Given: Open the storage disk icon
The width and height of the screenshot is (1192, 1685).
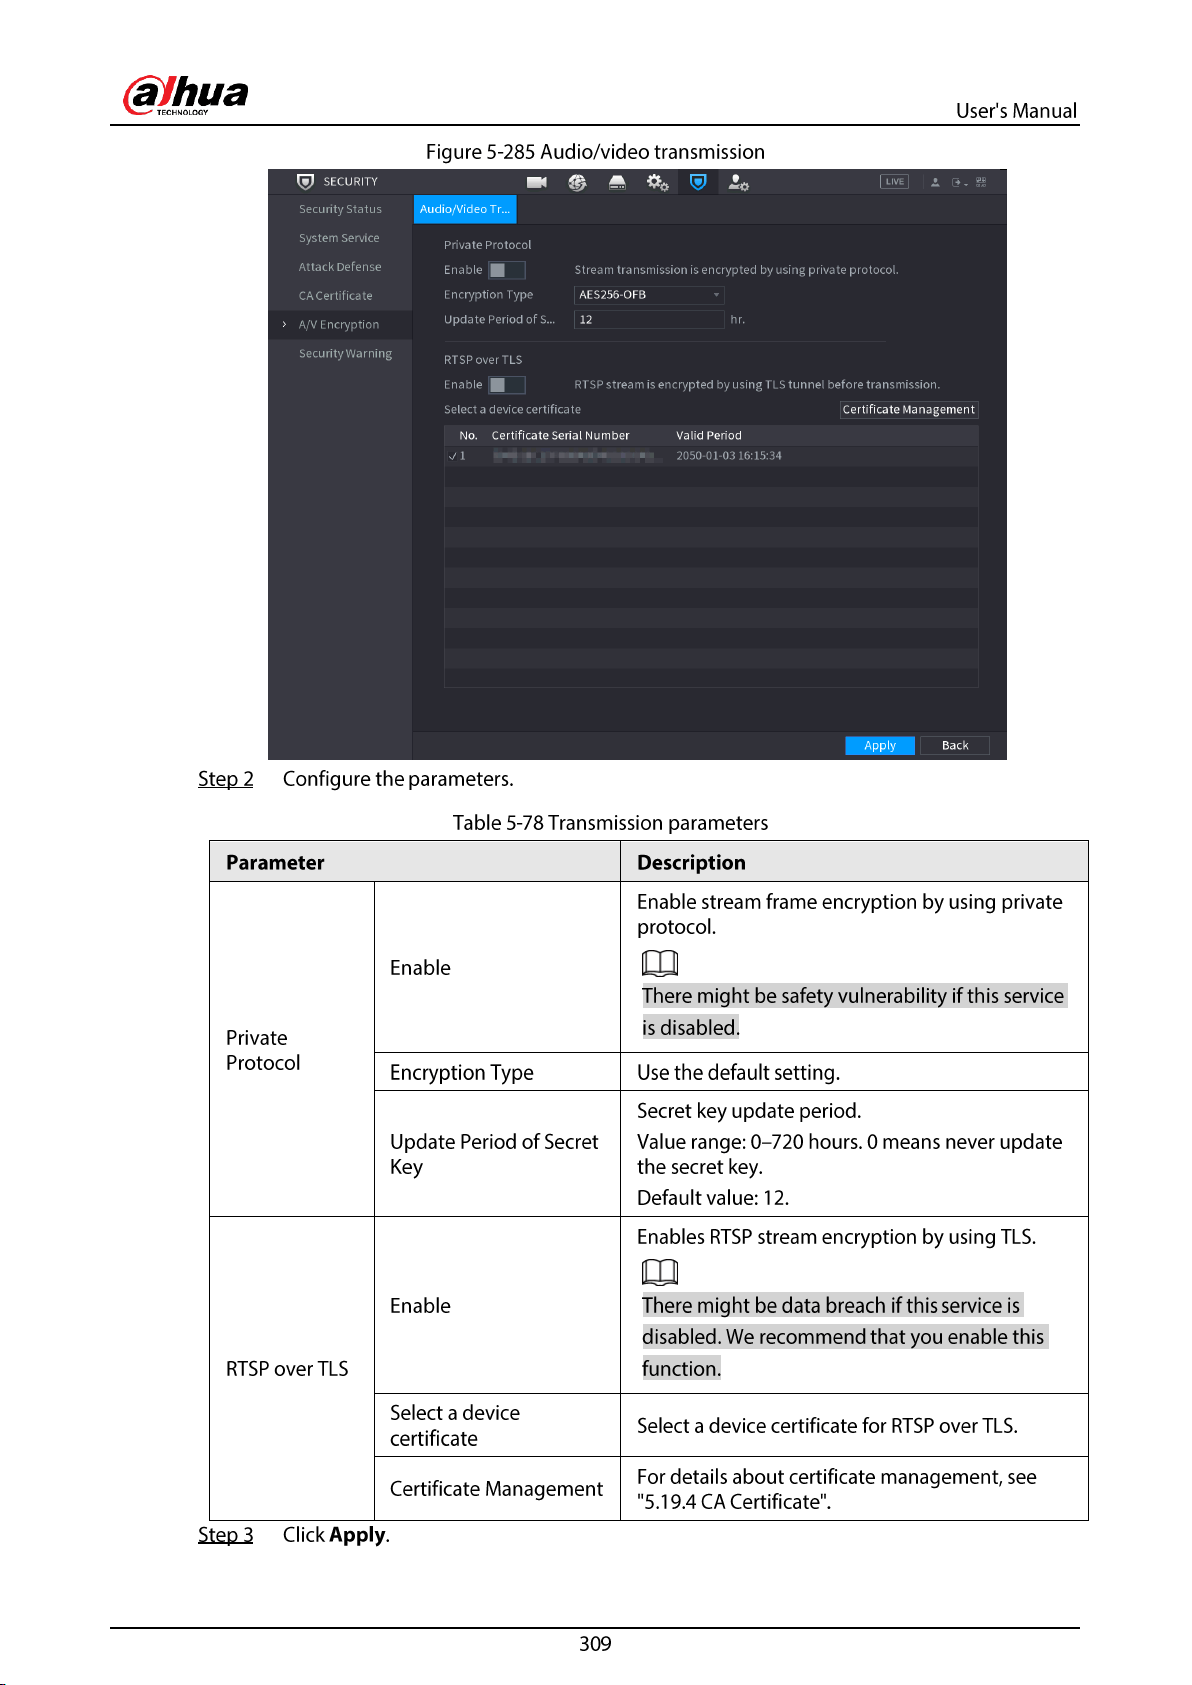Looking at the screenshot, I should click(617, 182).
